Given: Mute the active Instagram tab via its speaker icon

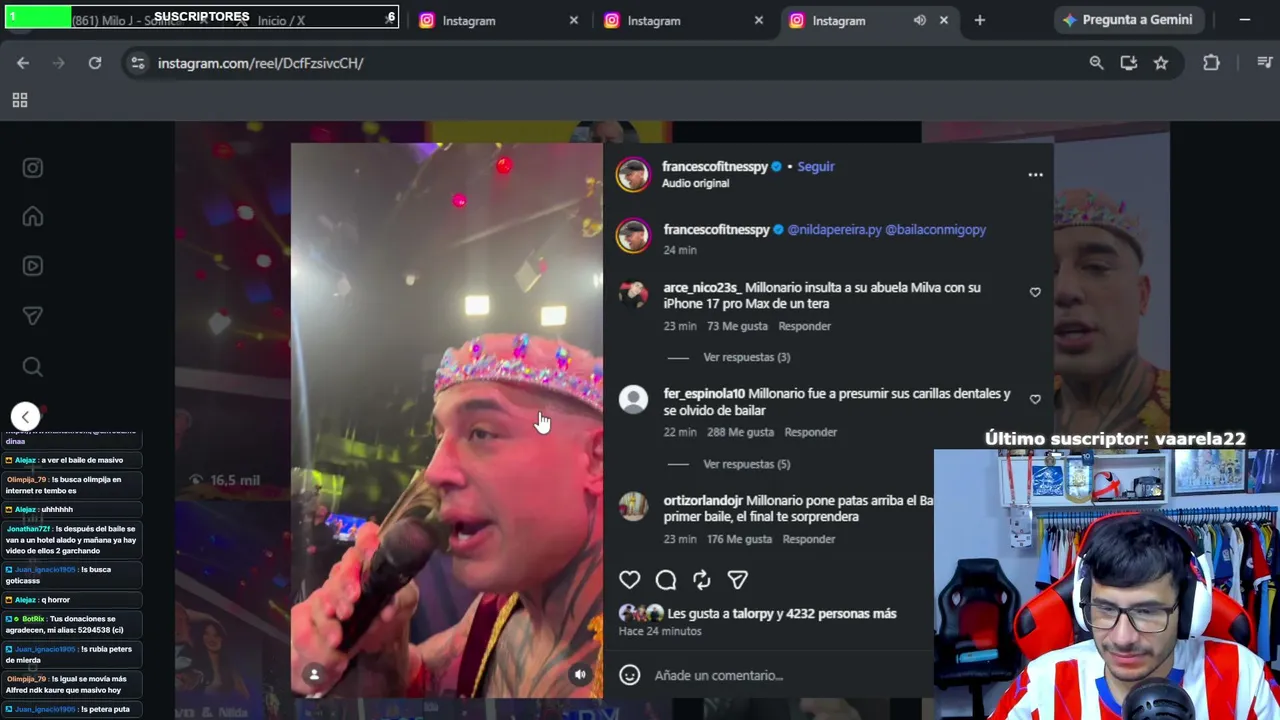Looking at the screenshot, I should [919, 20].
